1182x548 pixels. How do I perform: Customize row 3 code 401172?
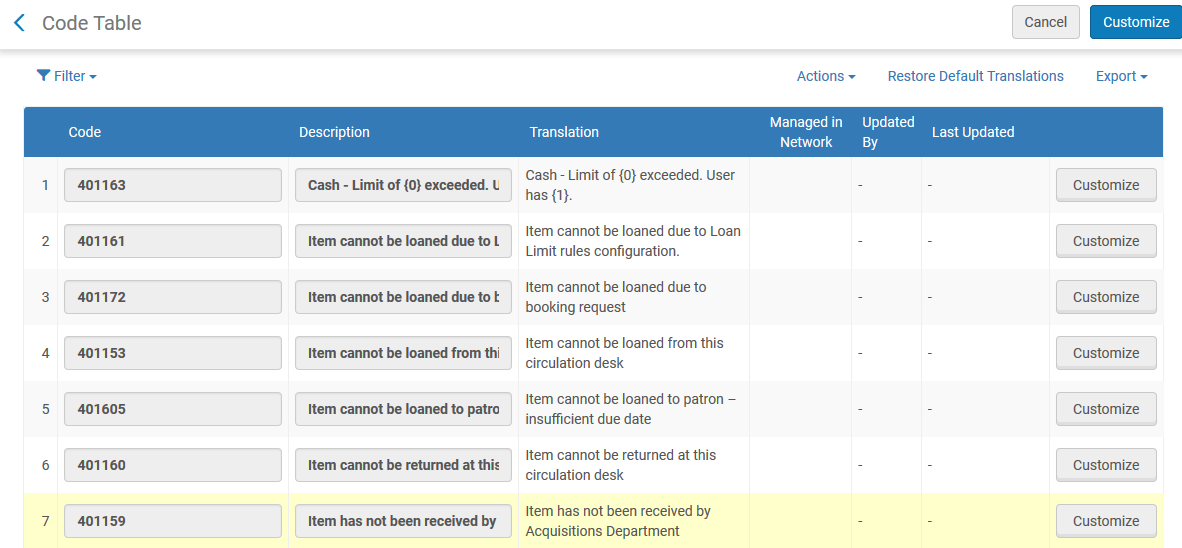pyautogui.click(x=1106, y=297)
